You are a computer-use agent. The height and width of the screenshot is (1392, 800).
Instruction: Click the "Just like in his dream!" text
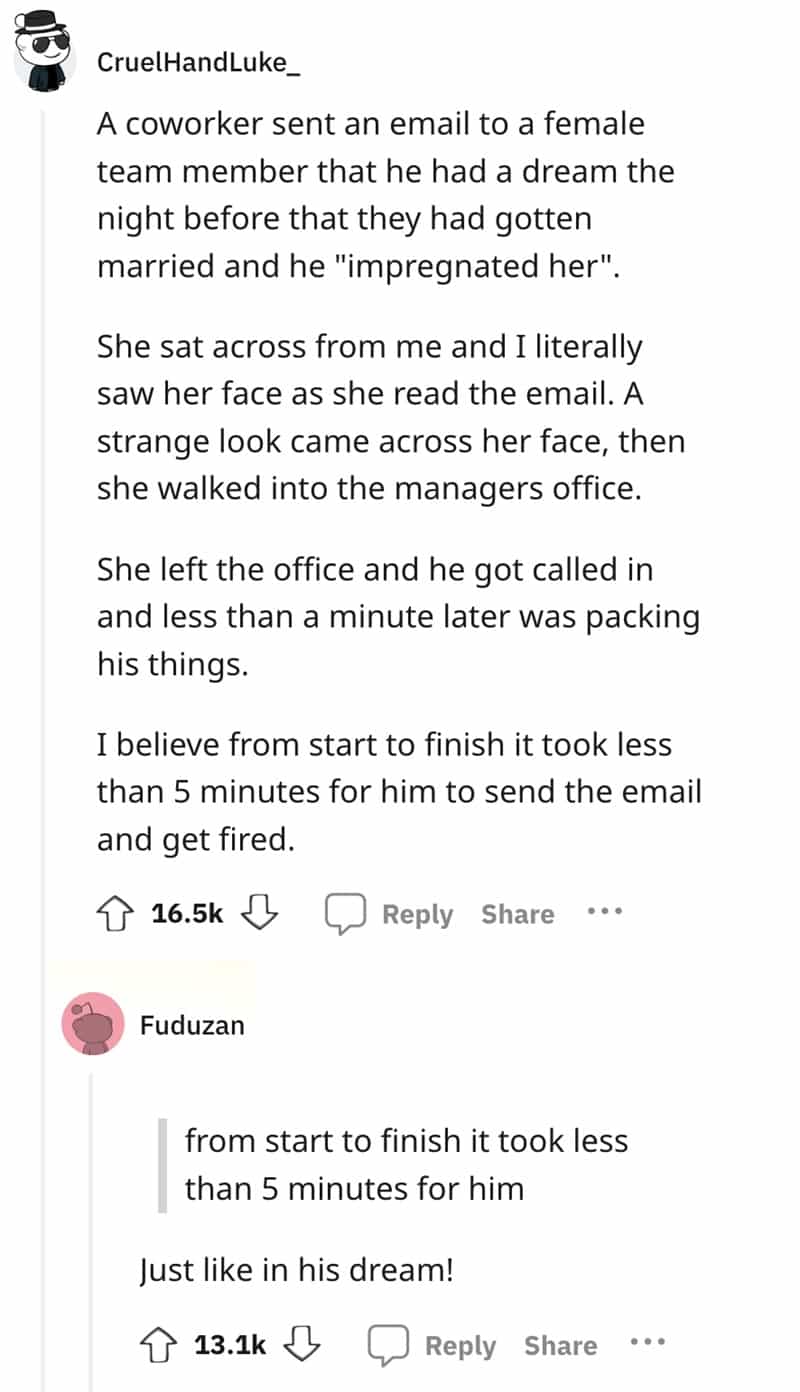tap(296, 1270)
